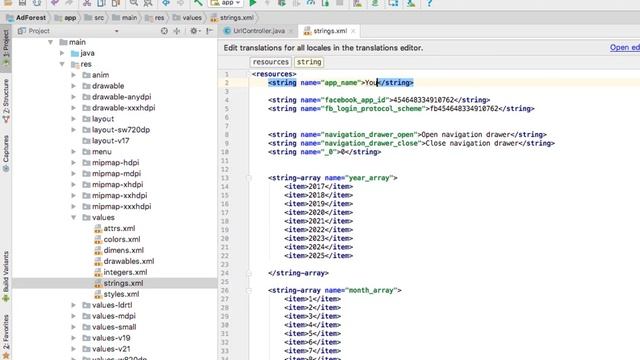Click the string editor breadcrumb tag
This screenshot has width=640, height=360.
(309, 62)
